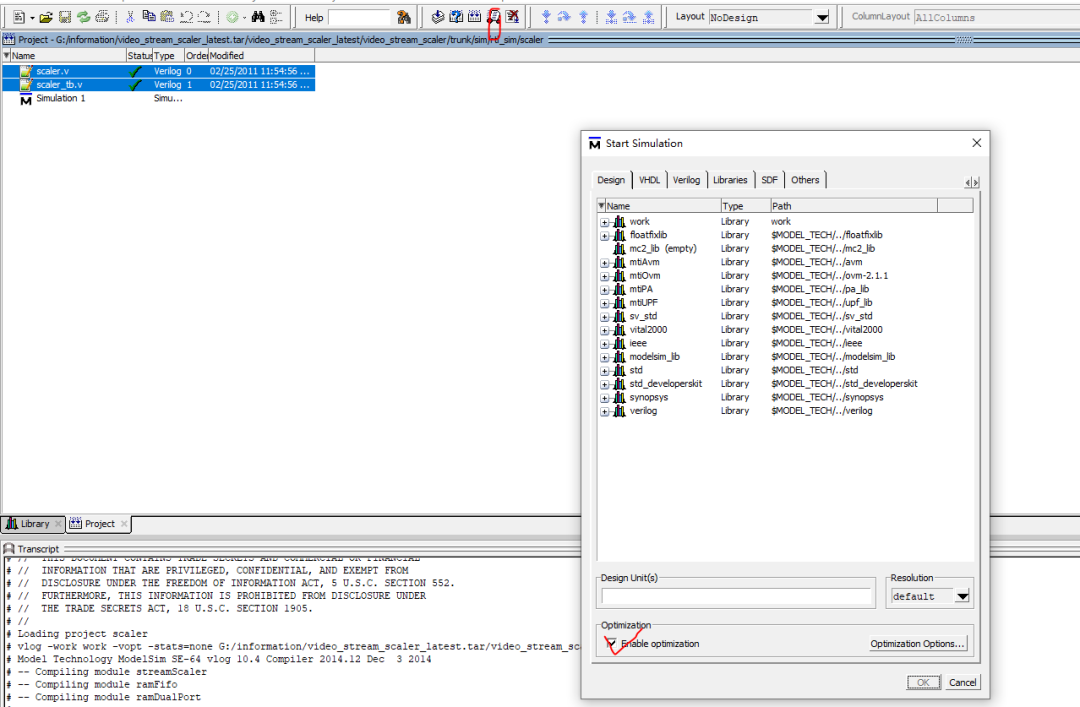Click the binoculars Find icon
Viewport: 1080px width, 707px height.
click(258, 17)
